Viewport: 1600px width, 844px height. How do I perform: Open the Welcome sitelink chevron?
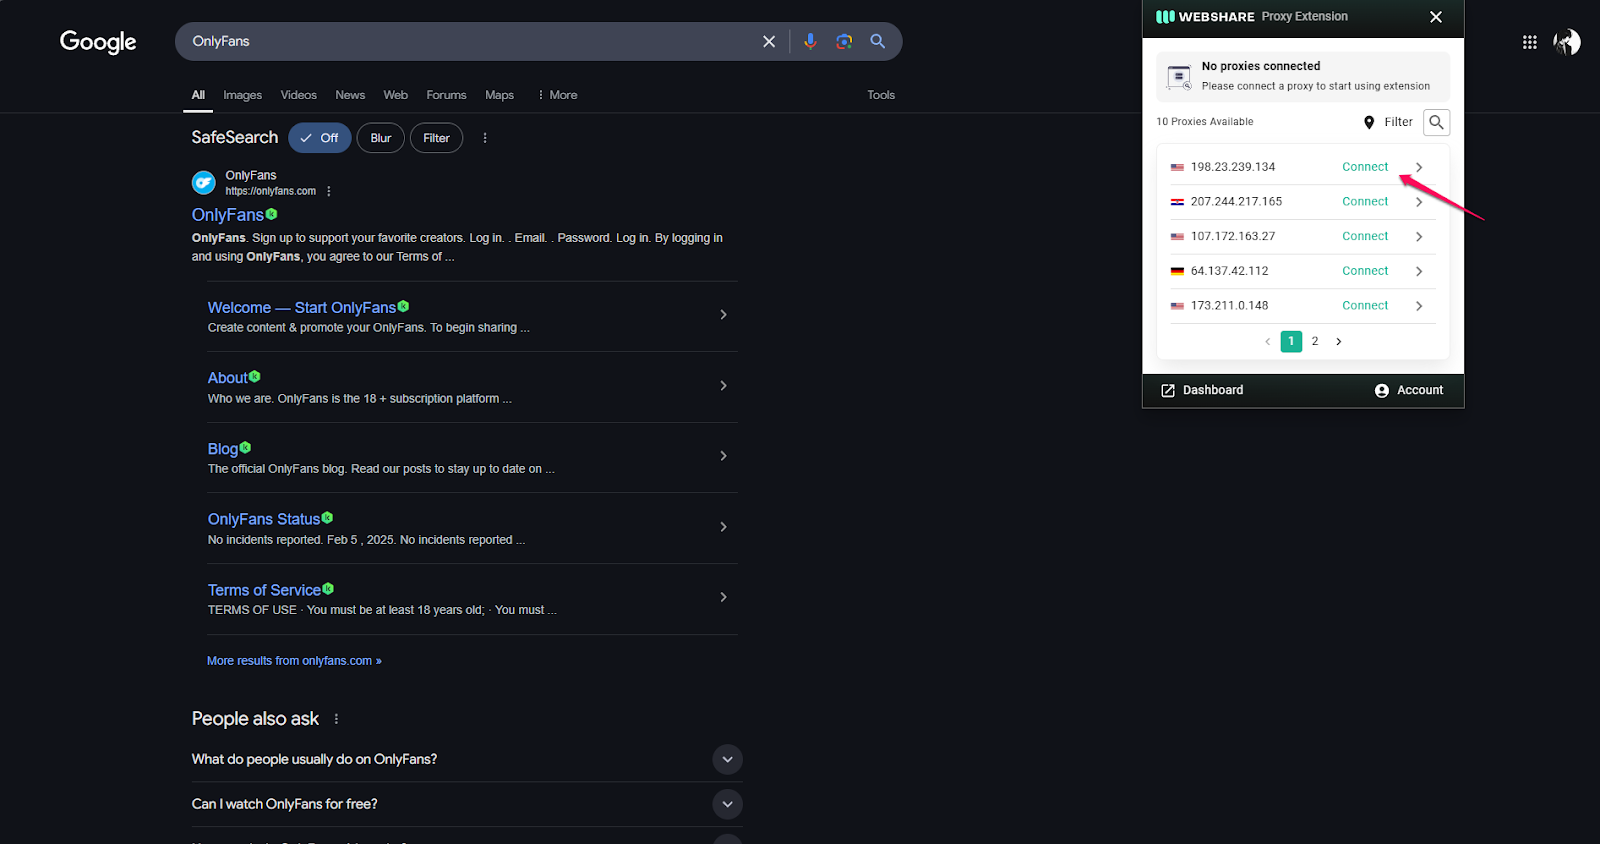point(723,315)
